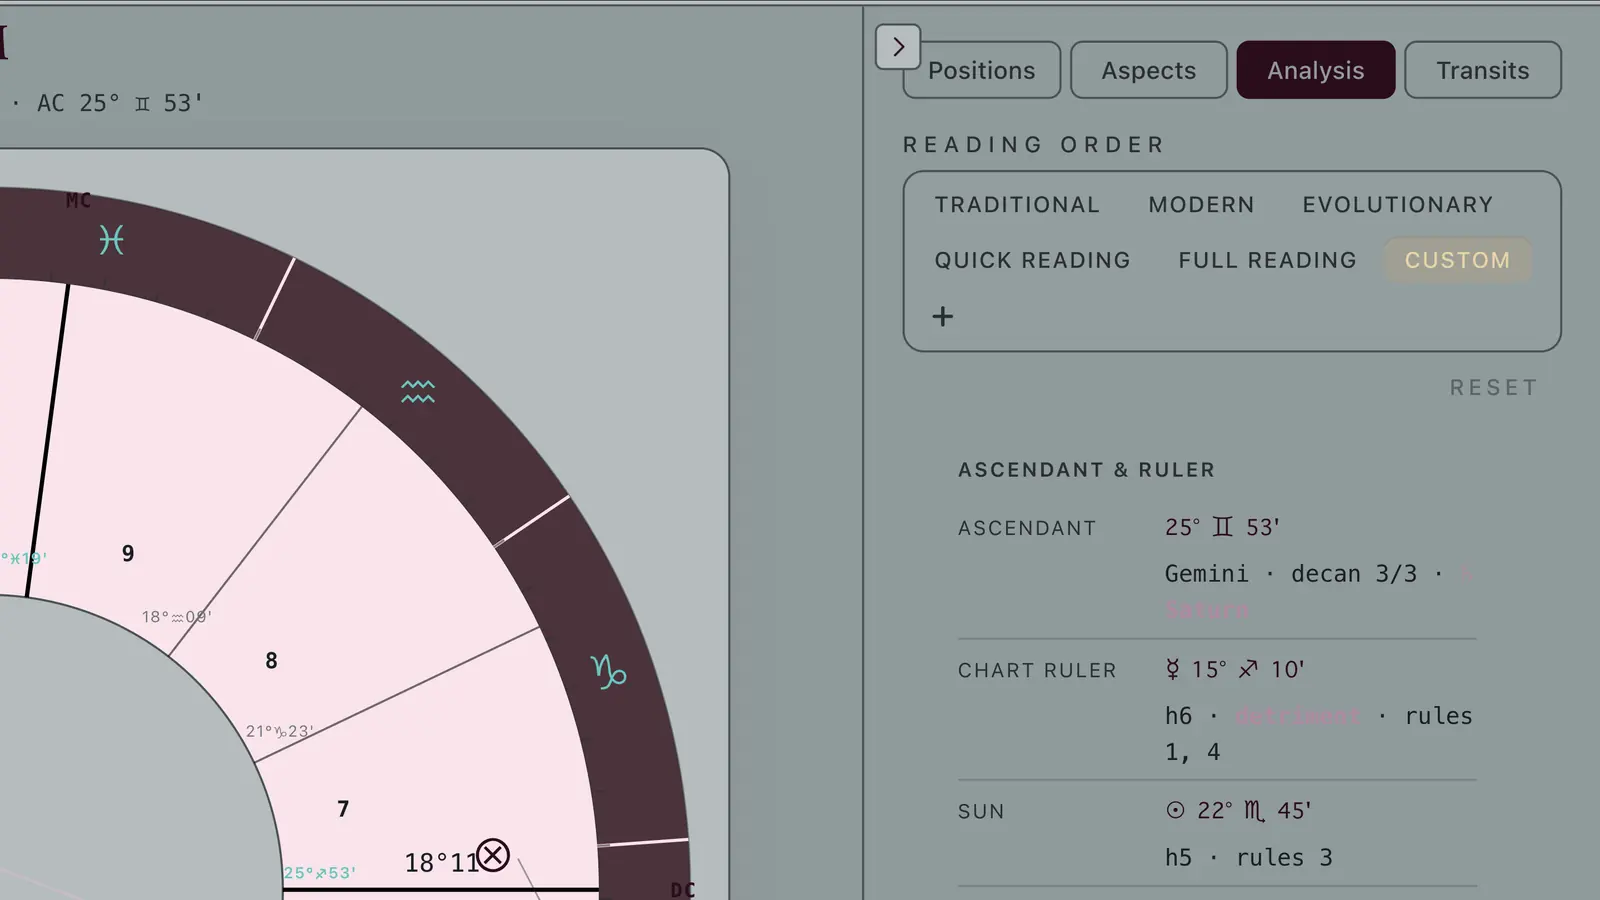Screen dimensions: 1600x900
Task: Select house 8 number in the chart
Action: pyautogui.click(x=271, y=661)
